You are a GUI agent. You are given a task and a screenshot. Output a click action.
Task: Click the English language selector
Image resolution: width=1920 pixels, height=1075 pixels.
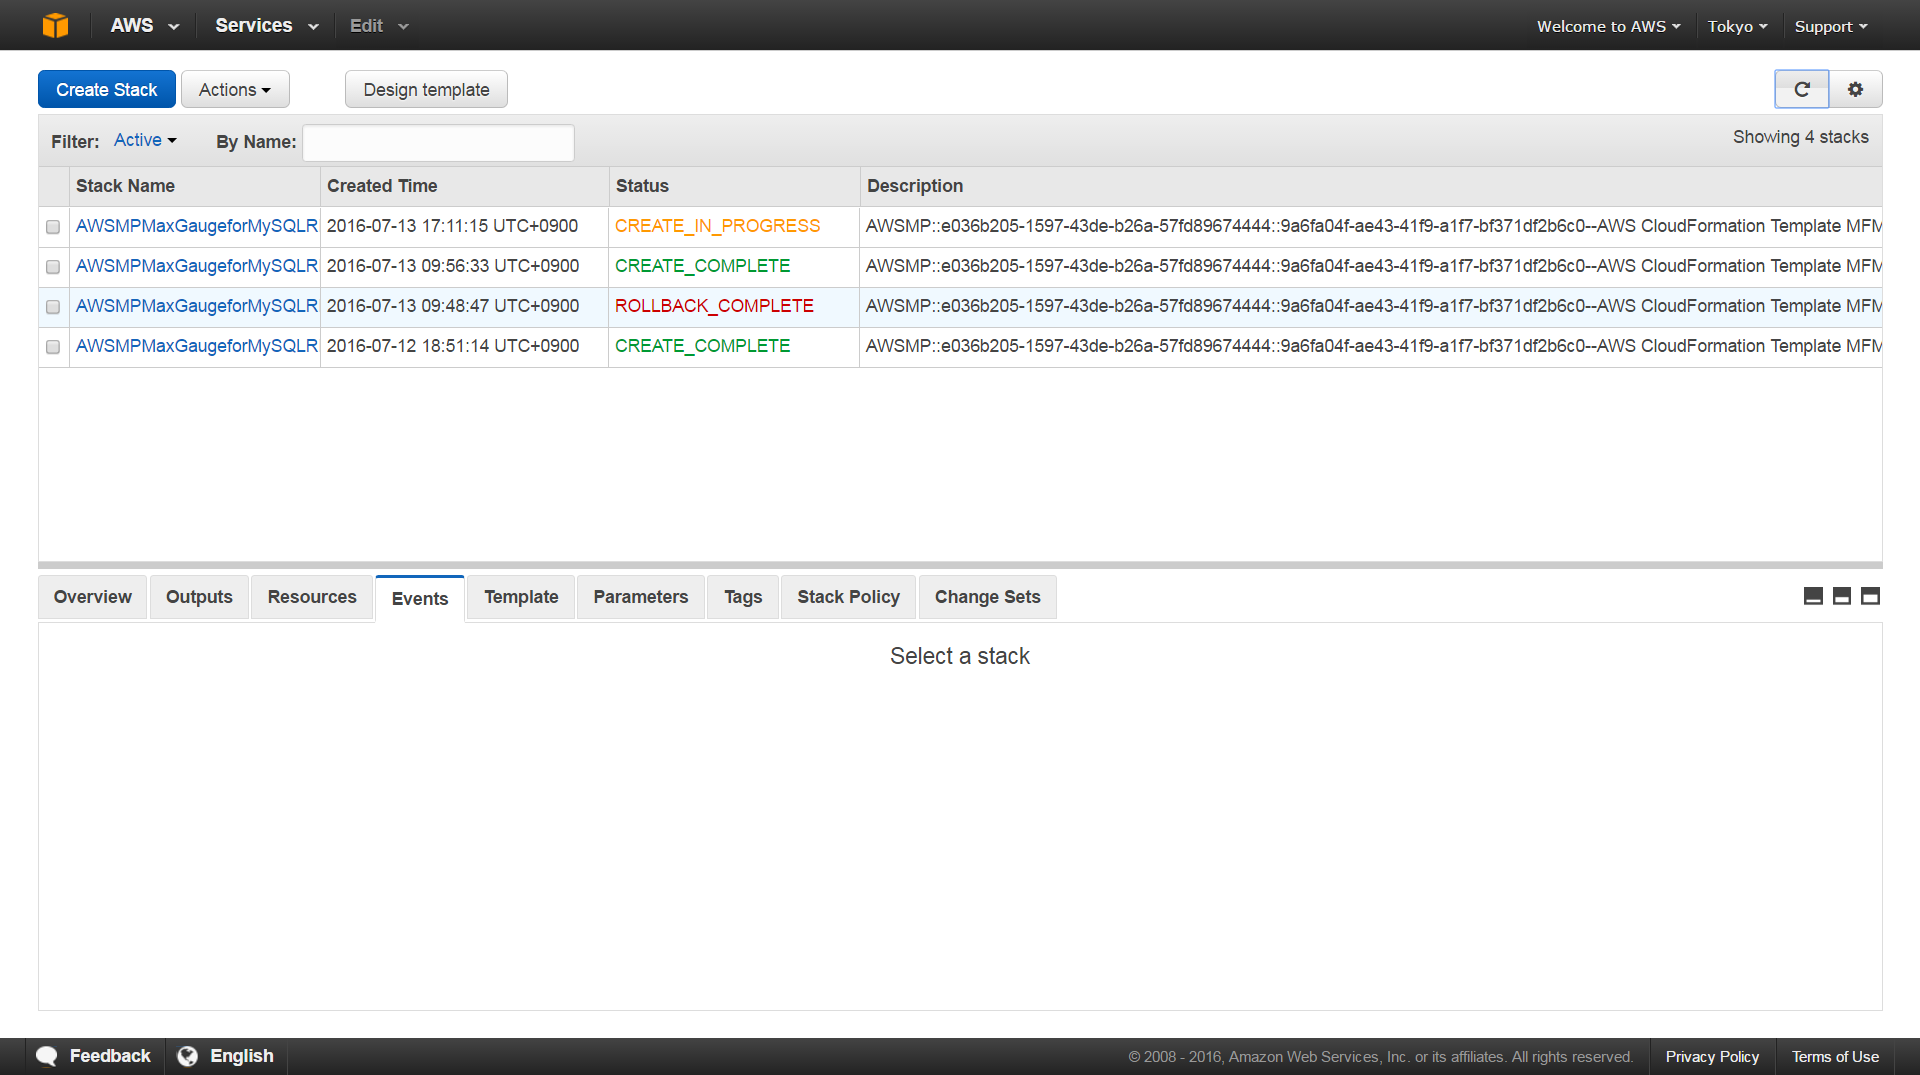(x=227, y=1056)
